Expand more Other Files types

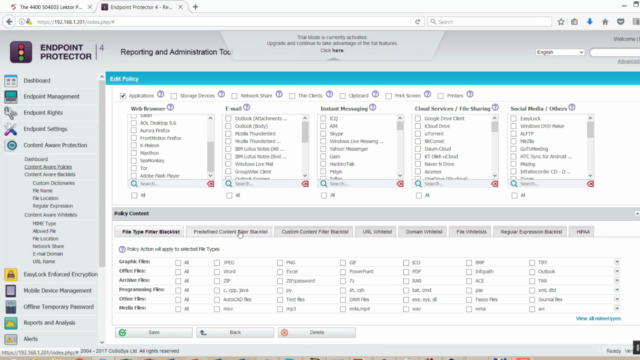point(617,299)
